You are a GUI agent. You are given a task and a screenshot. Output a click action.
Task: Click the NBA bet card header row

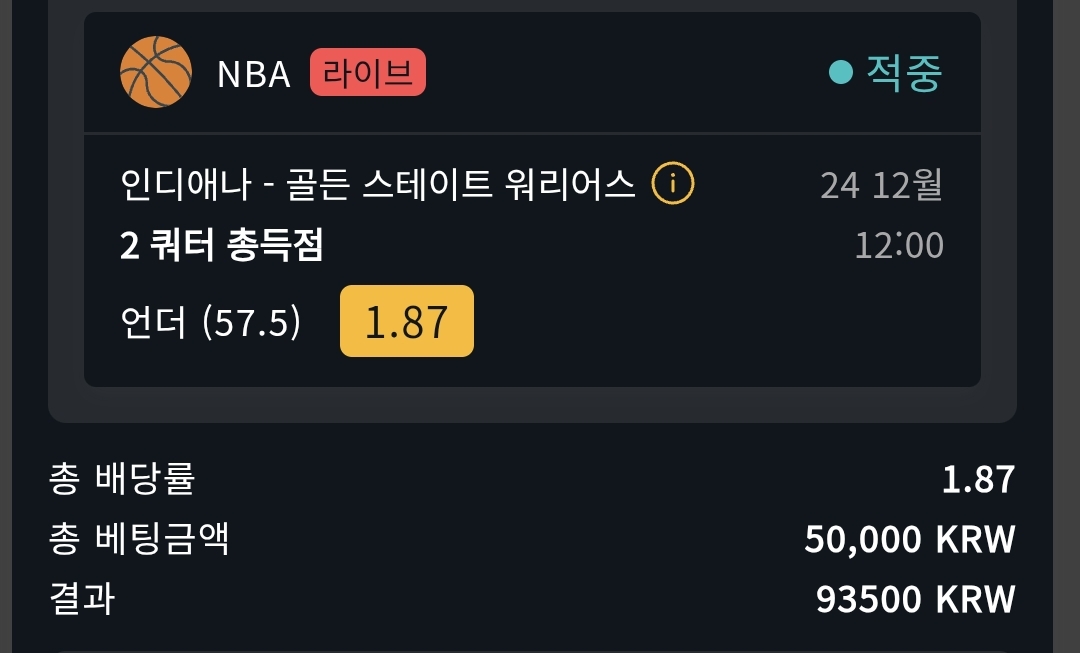click(x=532, y=72)
